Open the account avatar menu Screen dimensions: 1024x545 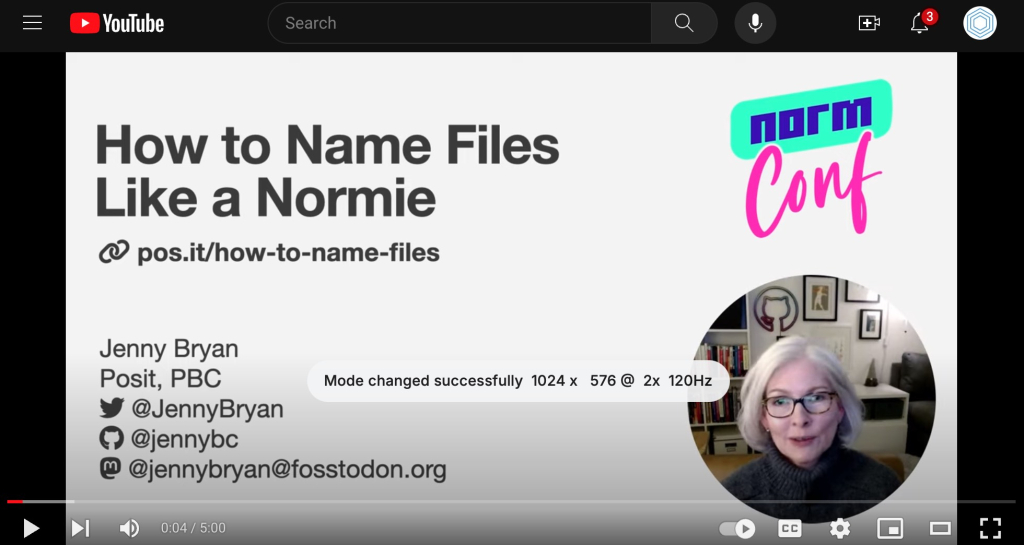coord(980,23)
